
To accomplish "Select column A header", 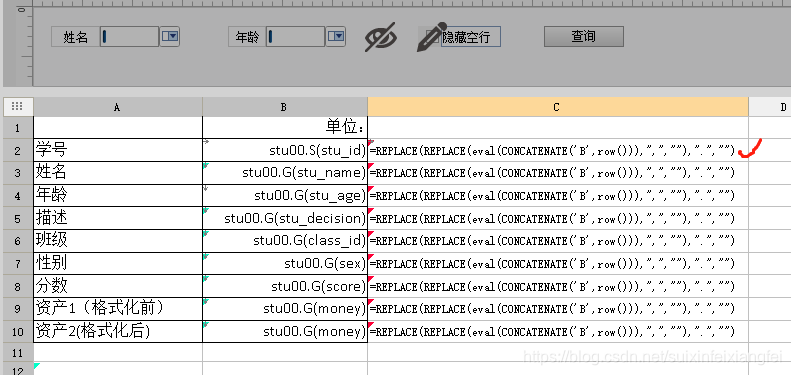I will 118,107.
